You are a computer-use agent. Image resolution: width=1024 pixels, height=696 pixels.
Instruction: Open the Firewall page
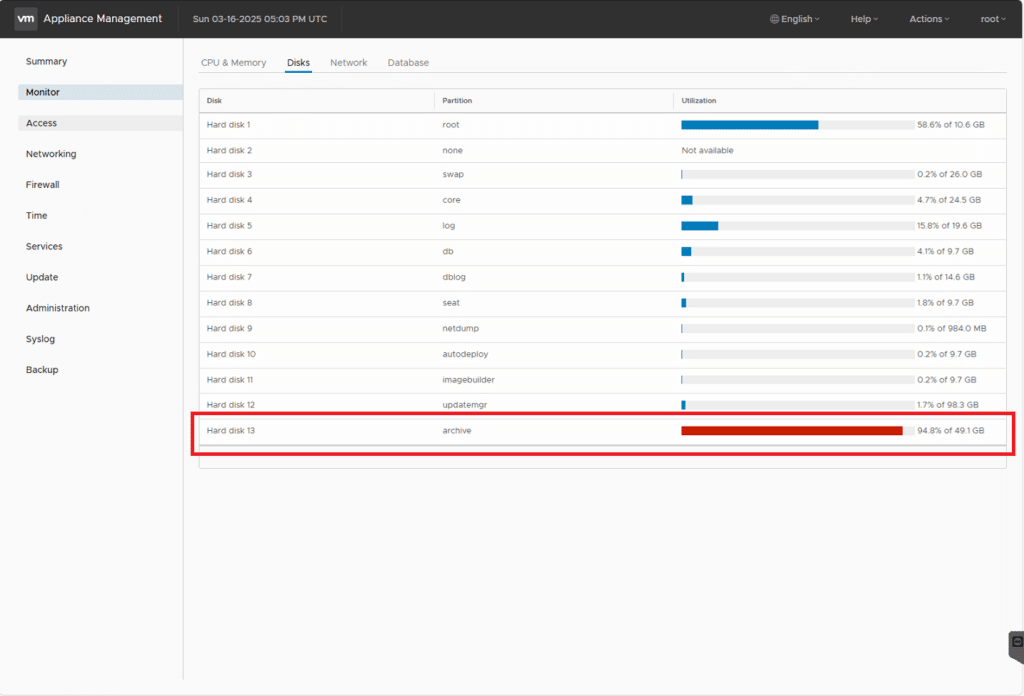pyautogui.click(x=43, y=185)
